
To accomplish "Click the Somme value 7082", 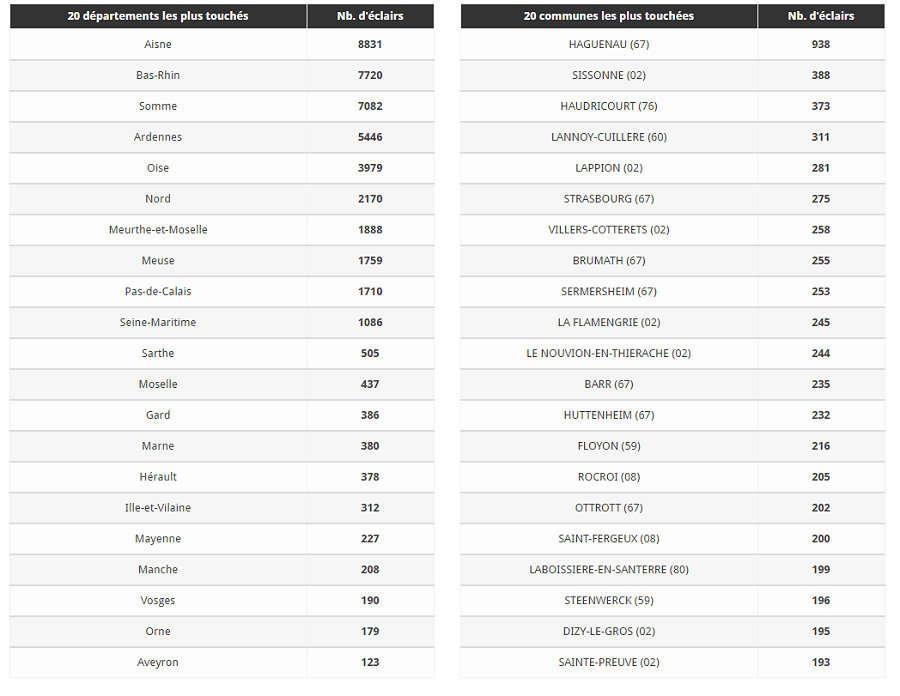I will coord(370,106).
